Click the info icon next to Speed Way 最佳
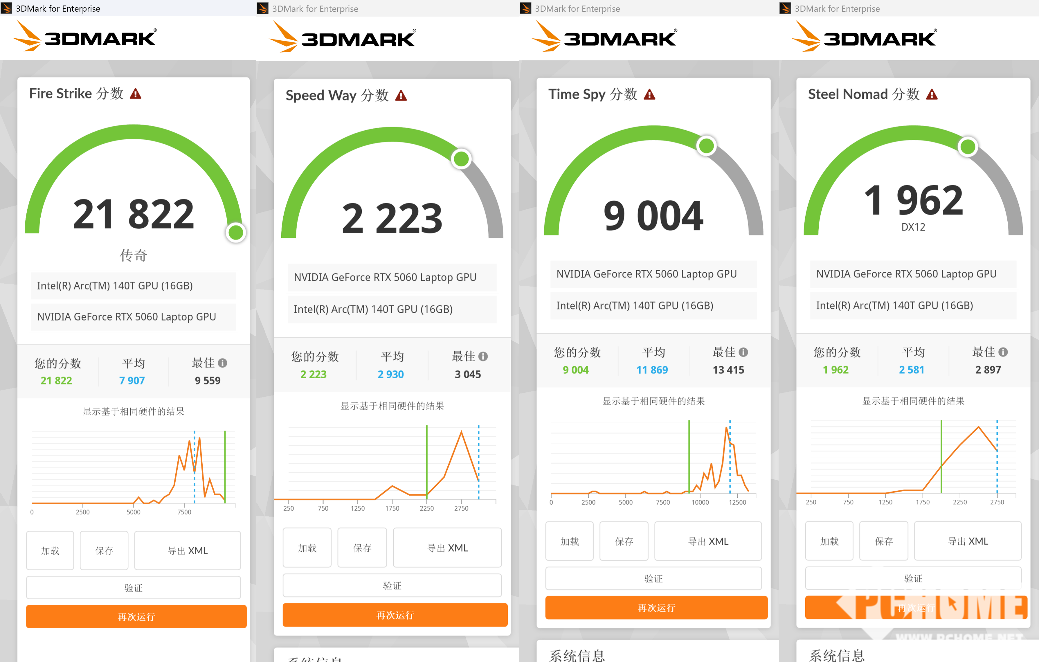This screenshot has width=1039, height=662. point(483,356)
